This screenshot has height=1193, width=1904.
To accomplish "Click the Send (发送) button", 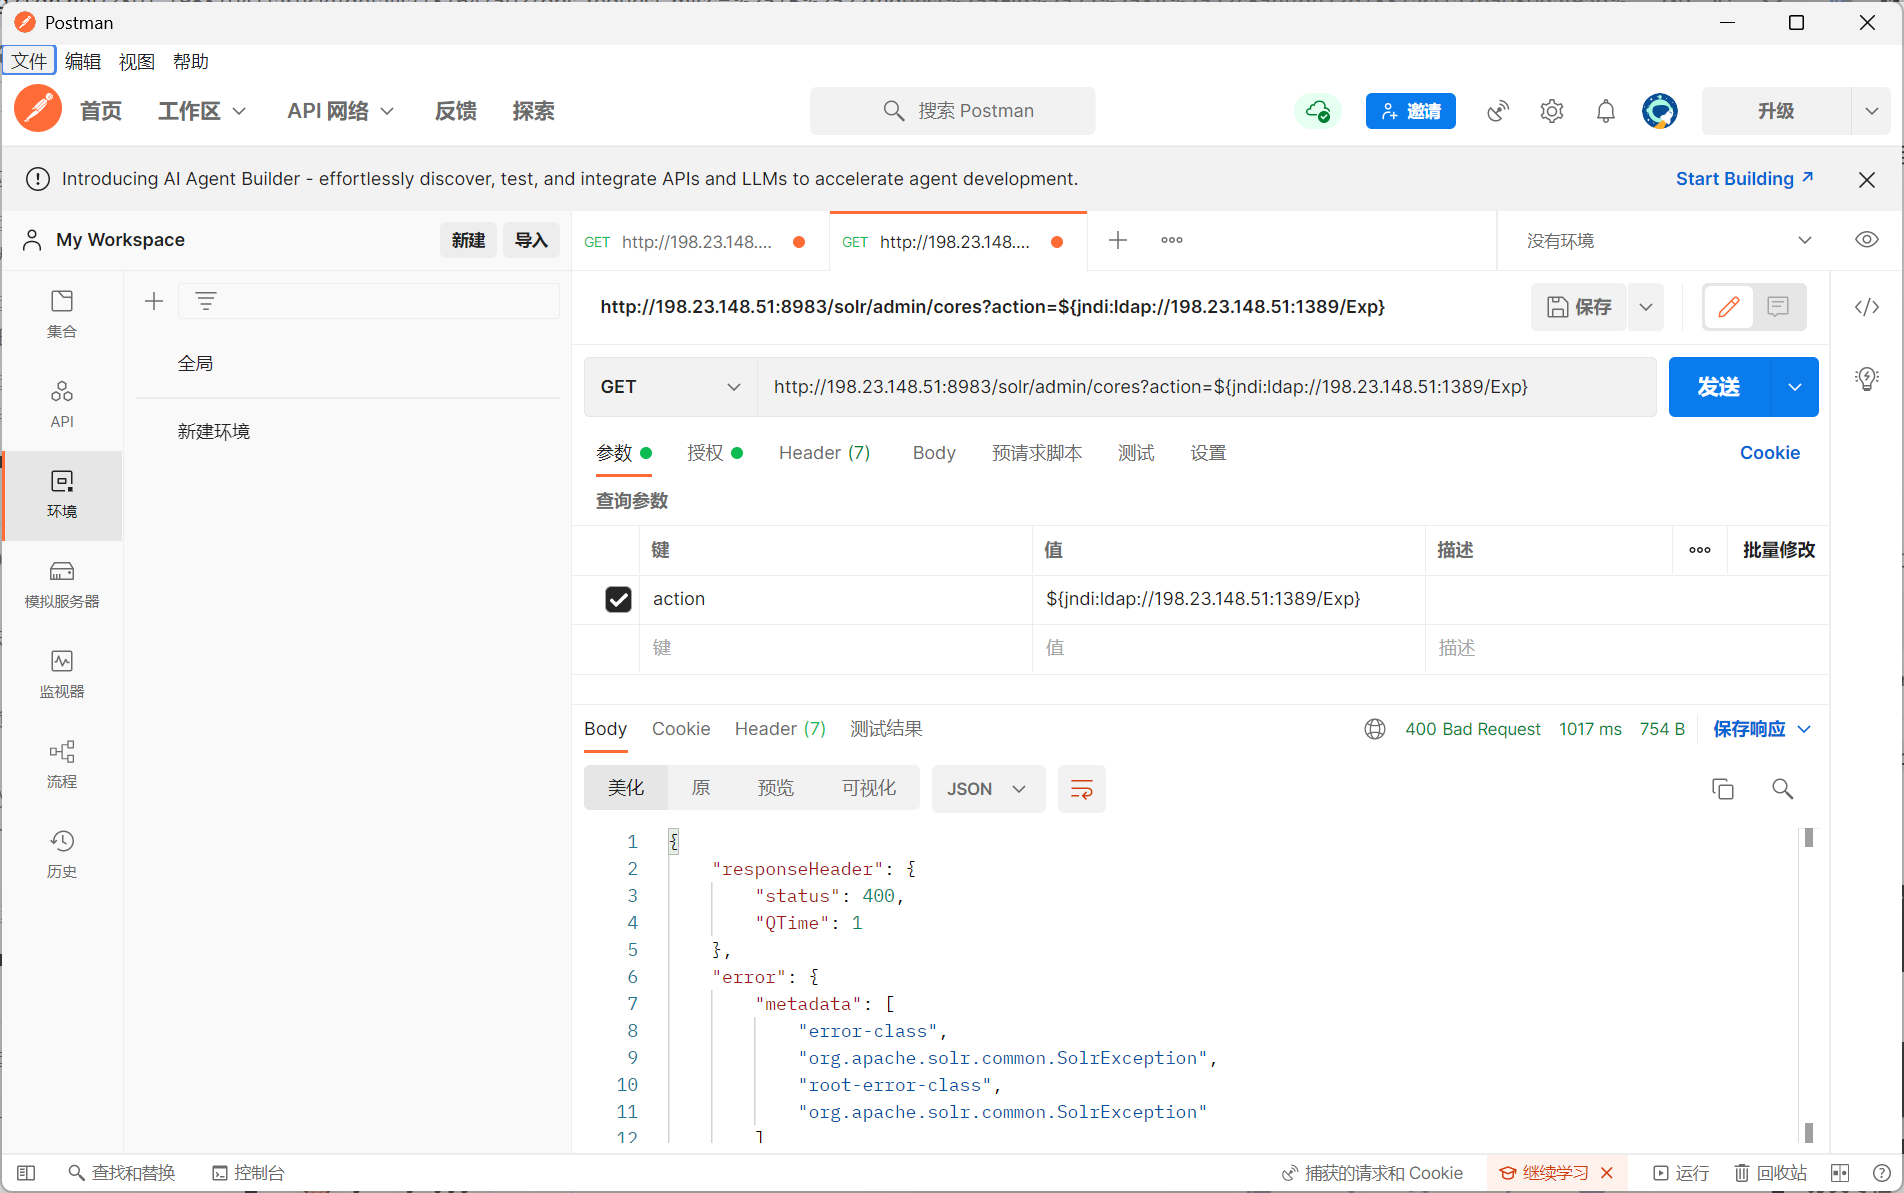I will tap(1719, 387).
